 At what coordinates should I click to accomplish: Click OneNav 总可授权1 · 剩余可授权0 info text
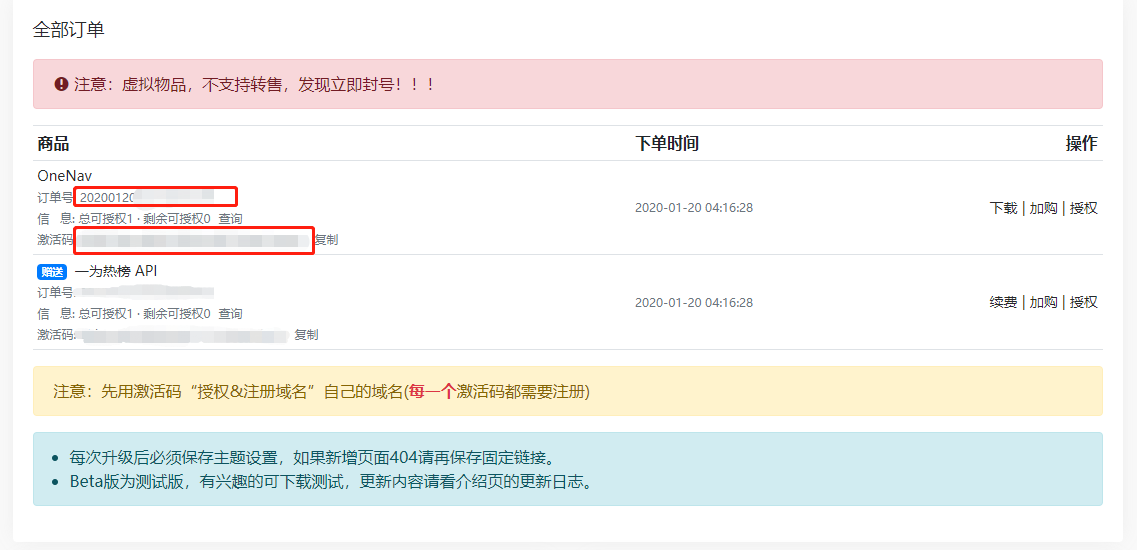point(144,218)
